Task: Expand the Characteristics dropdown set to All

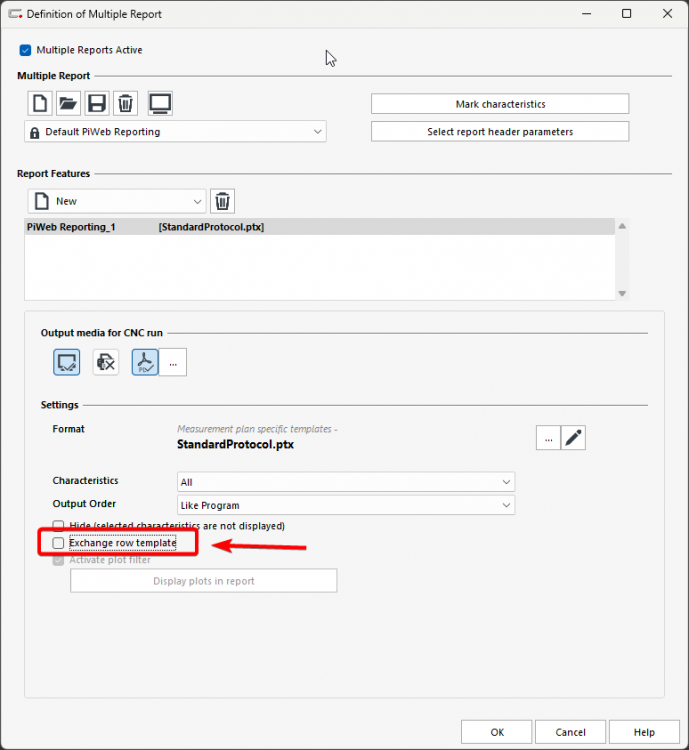Action: click(346, 481)
